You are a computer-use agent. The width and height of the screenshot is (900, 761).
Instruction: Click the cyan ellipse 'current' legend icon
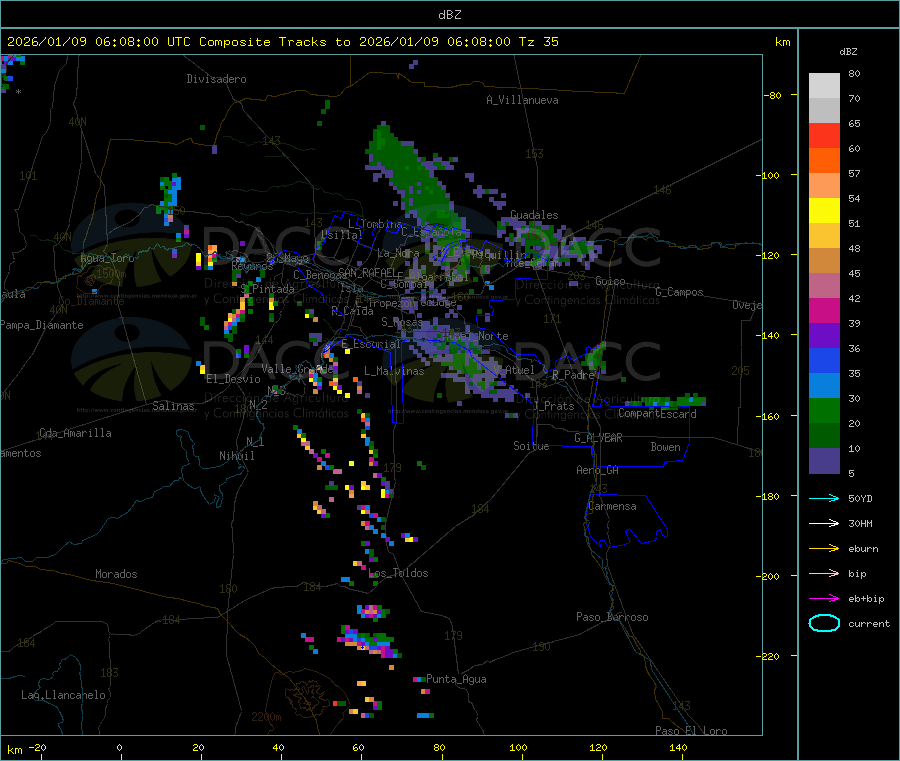824,623
